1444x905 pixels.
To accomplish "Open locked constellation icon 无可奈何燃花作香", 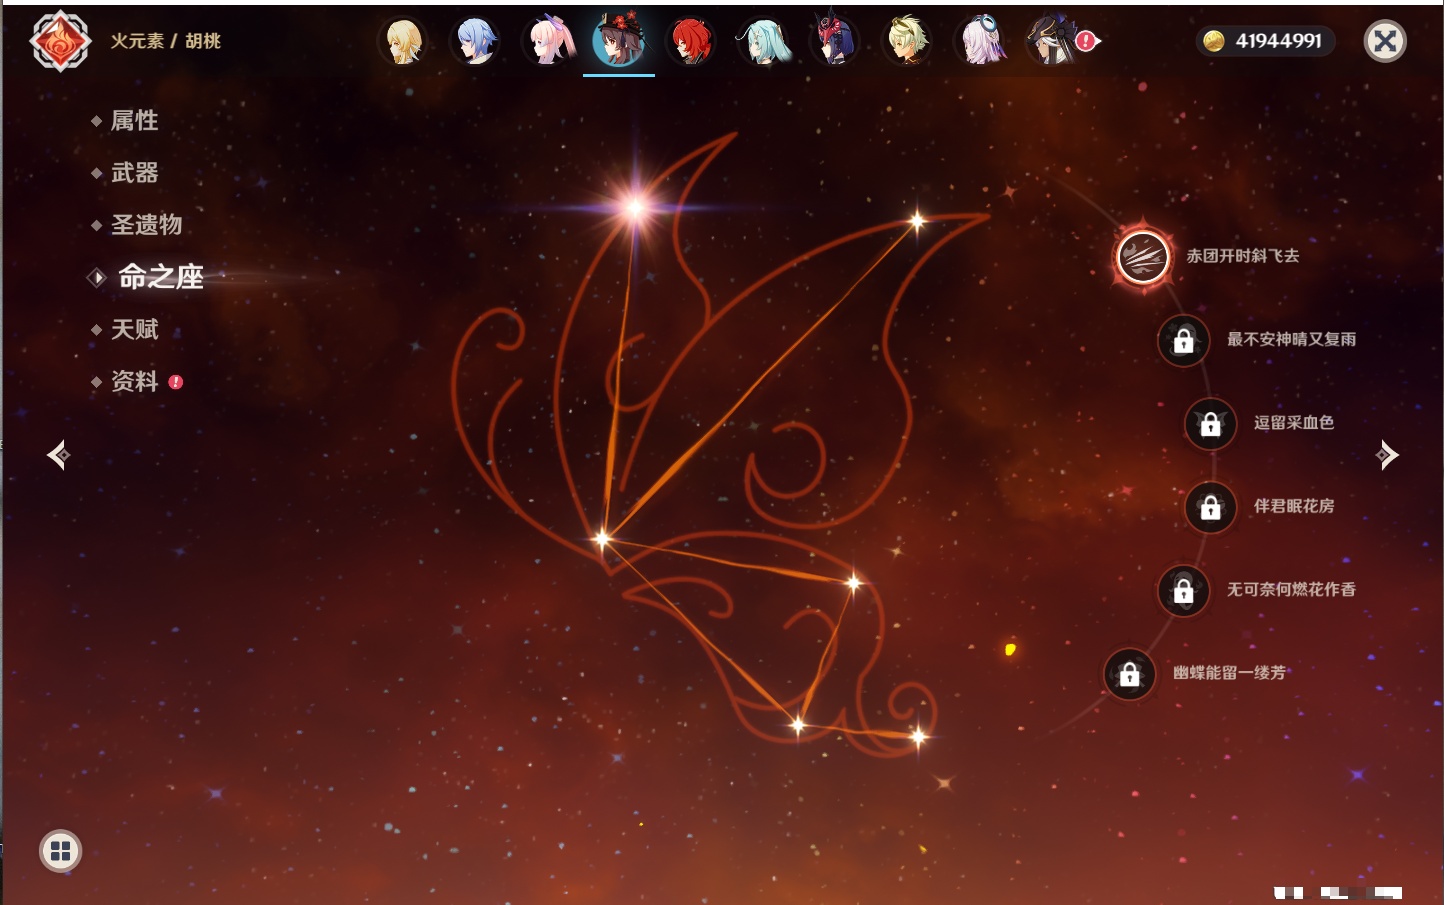I will coord(1183,591).
